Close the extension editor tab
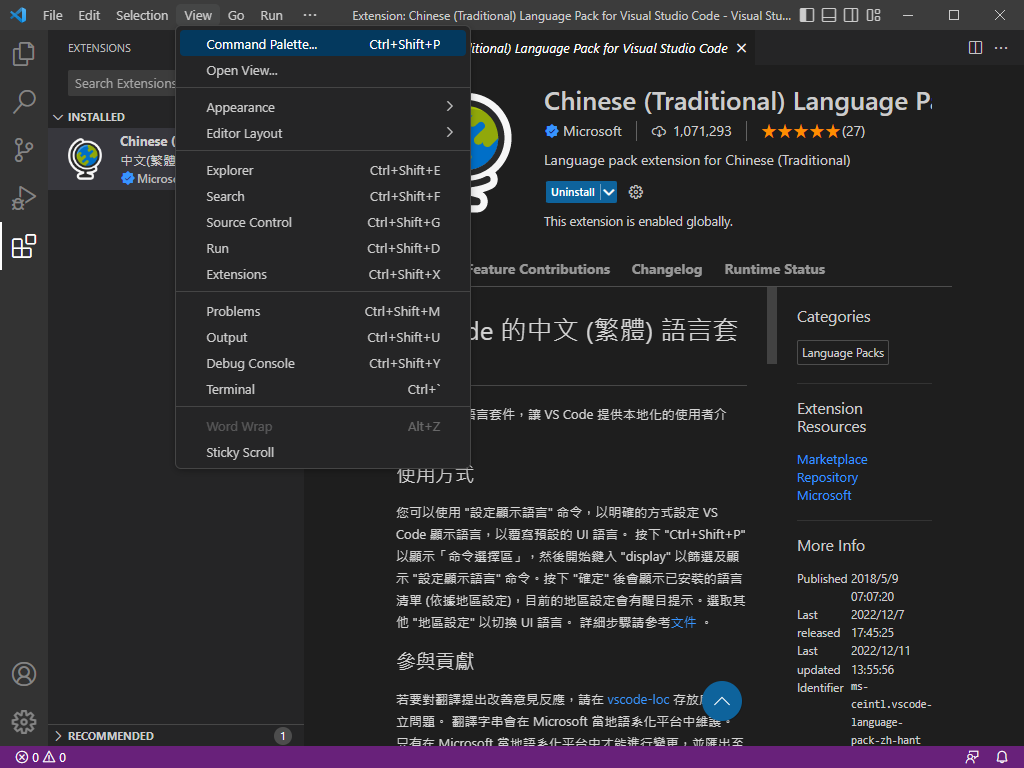Image resolution: width=1024 pixels, height=768 pixels. tap(741, 48)
